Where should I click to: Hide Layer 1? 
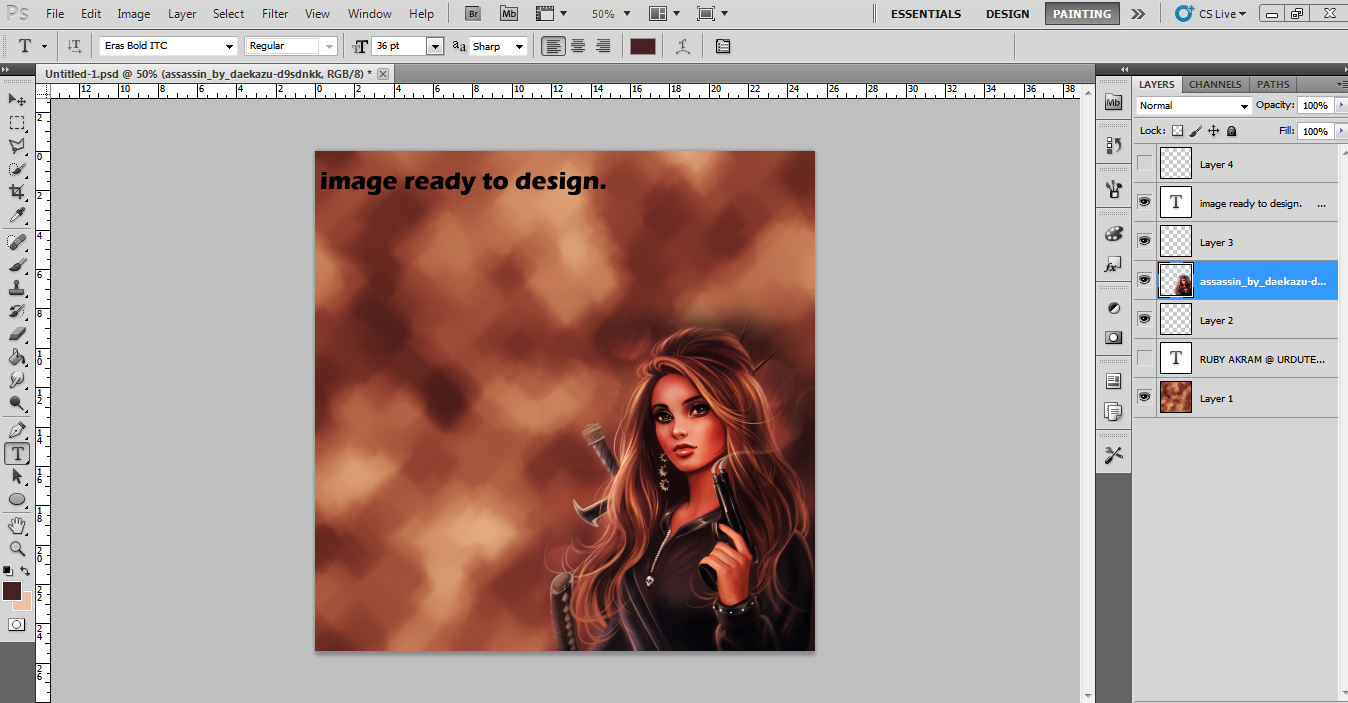(x=1145, y=397)
